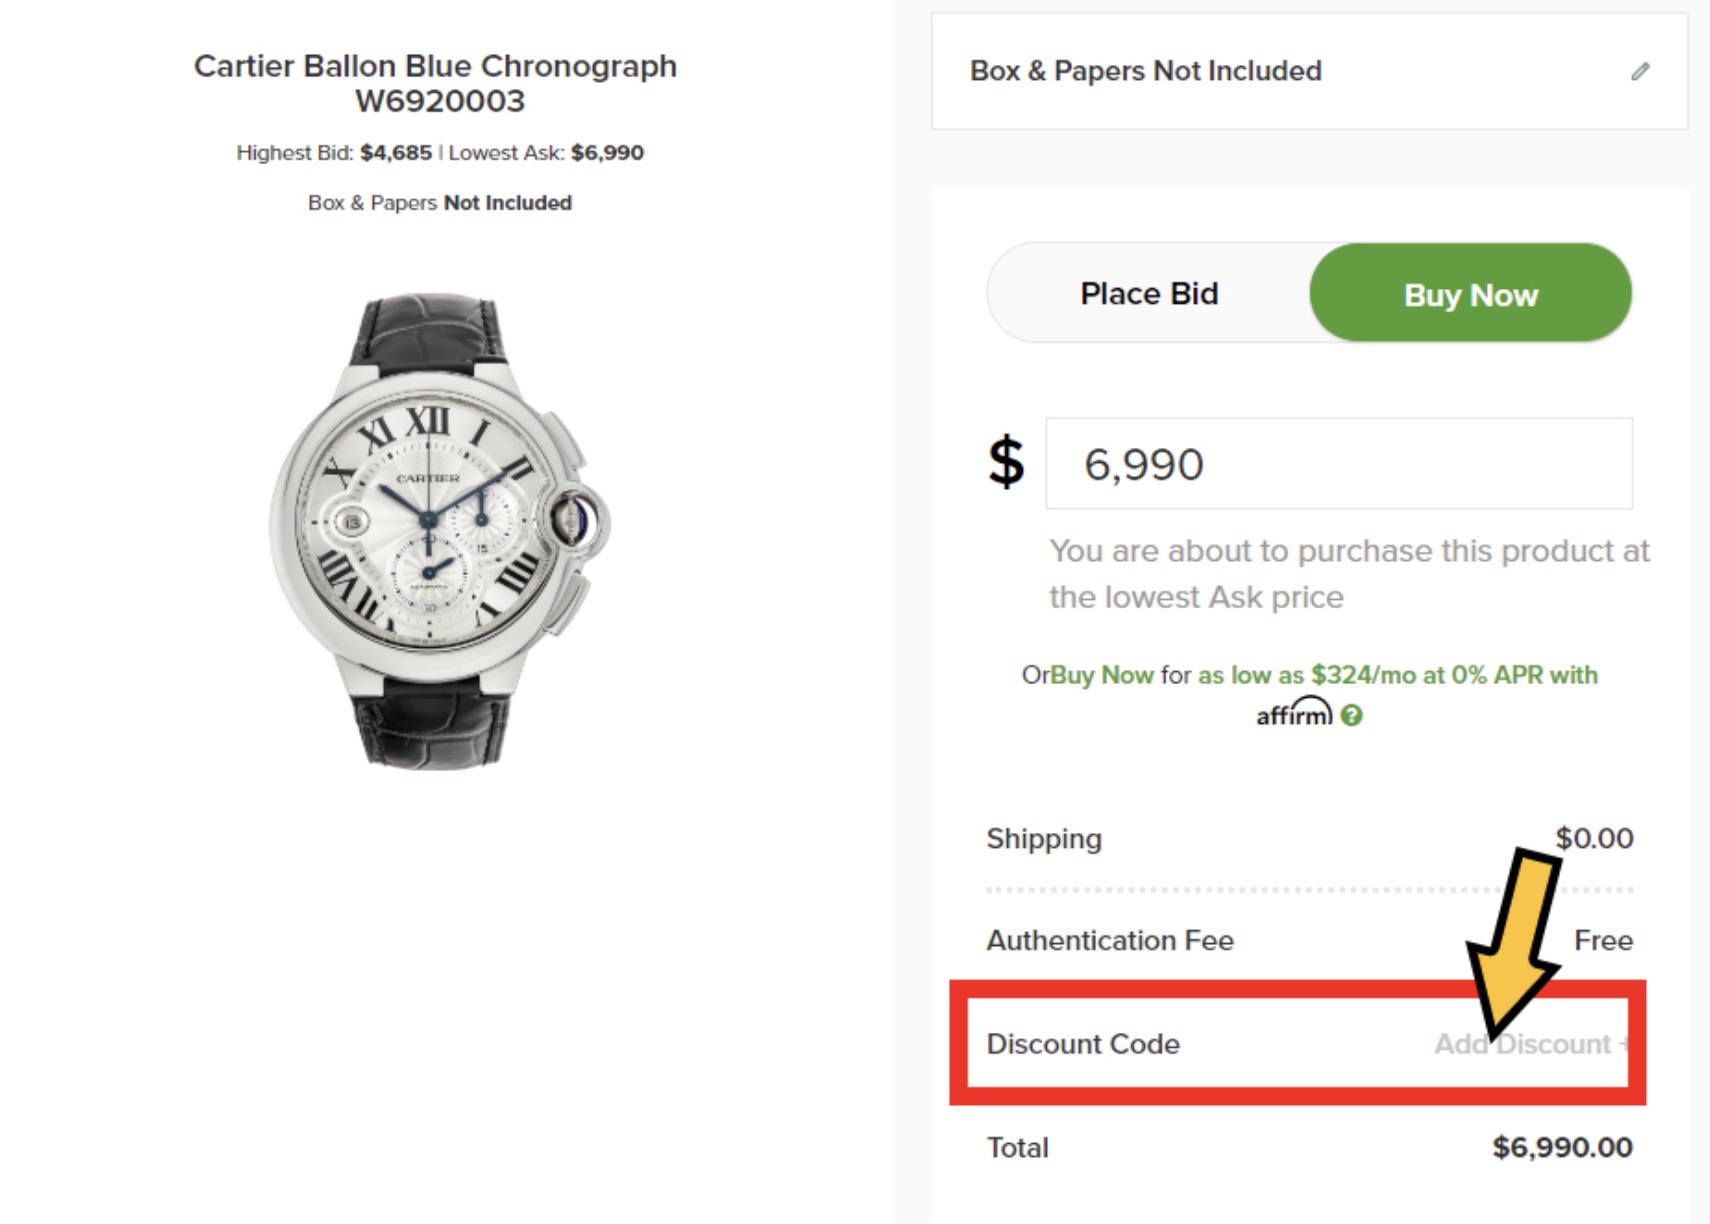1710x1224 pixels.
Task: Click the pencil edit icon
Action: (1640, 71)
